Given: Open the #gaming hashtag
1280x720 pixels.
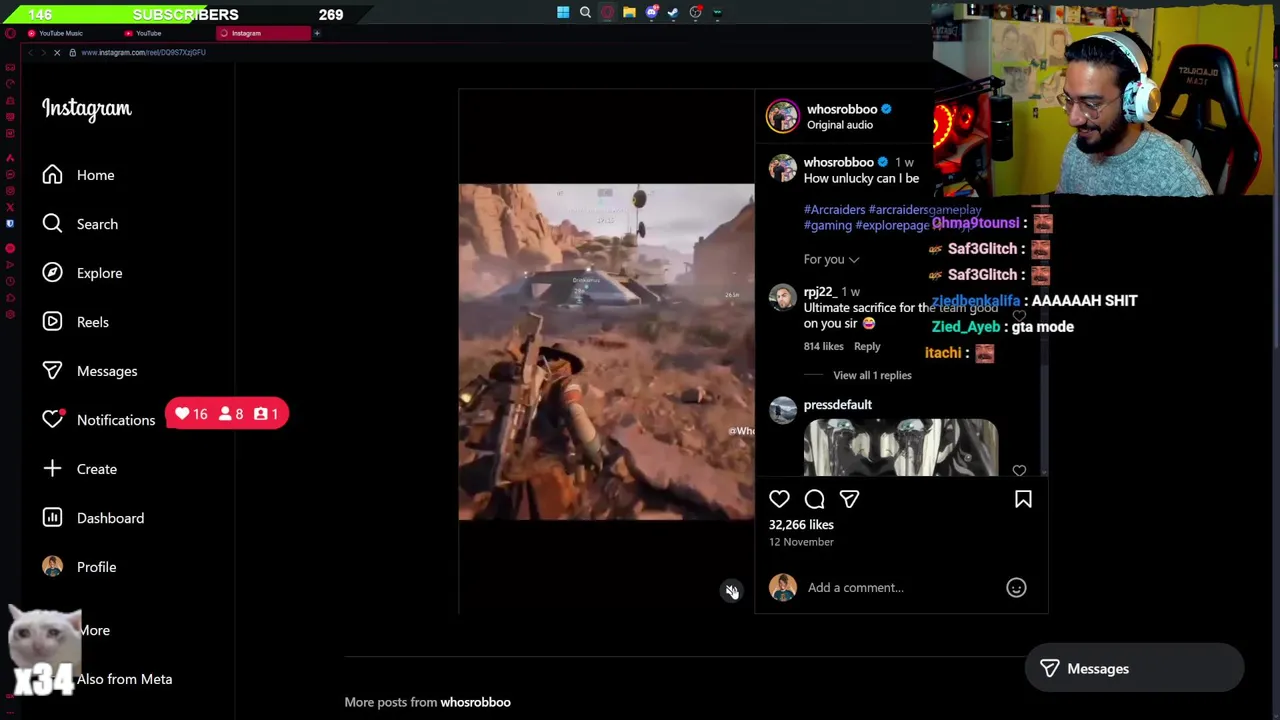Looking at the screenshot, I should [828, 226].
